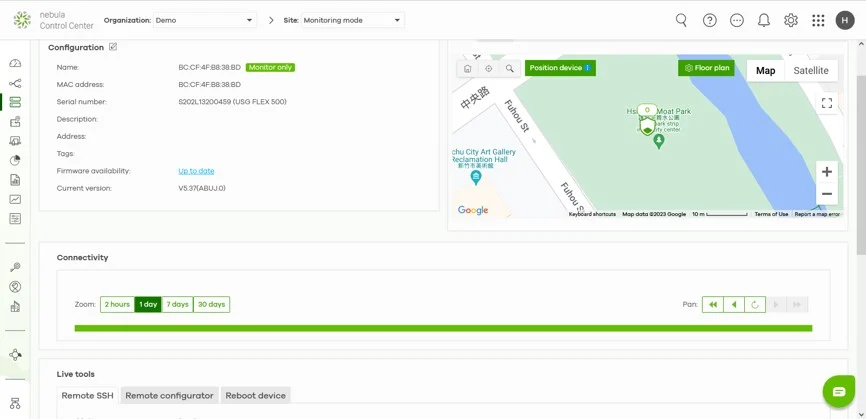Open the line graph icon in the sidebar
866x419 pixels.
(15, 199)
